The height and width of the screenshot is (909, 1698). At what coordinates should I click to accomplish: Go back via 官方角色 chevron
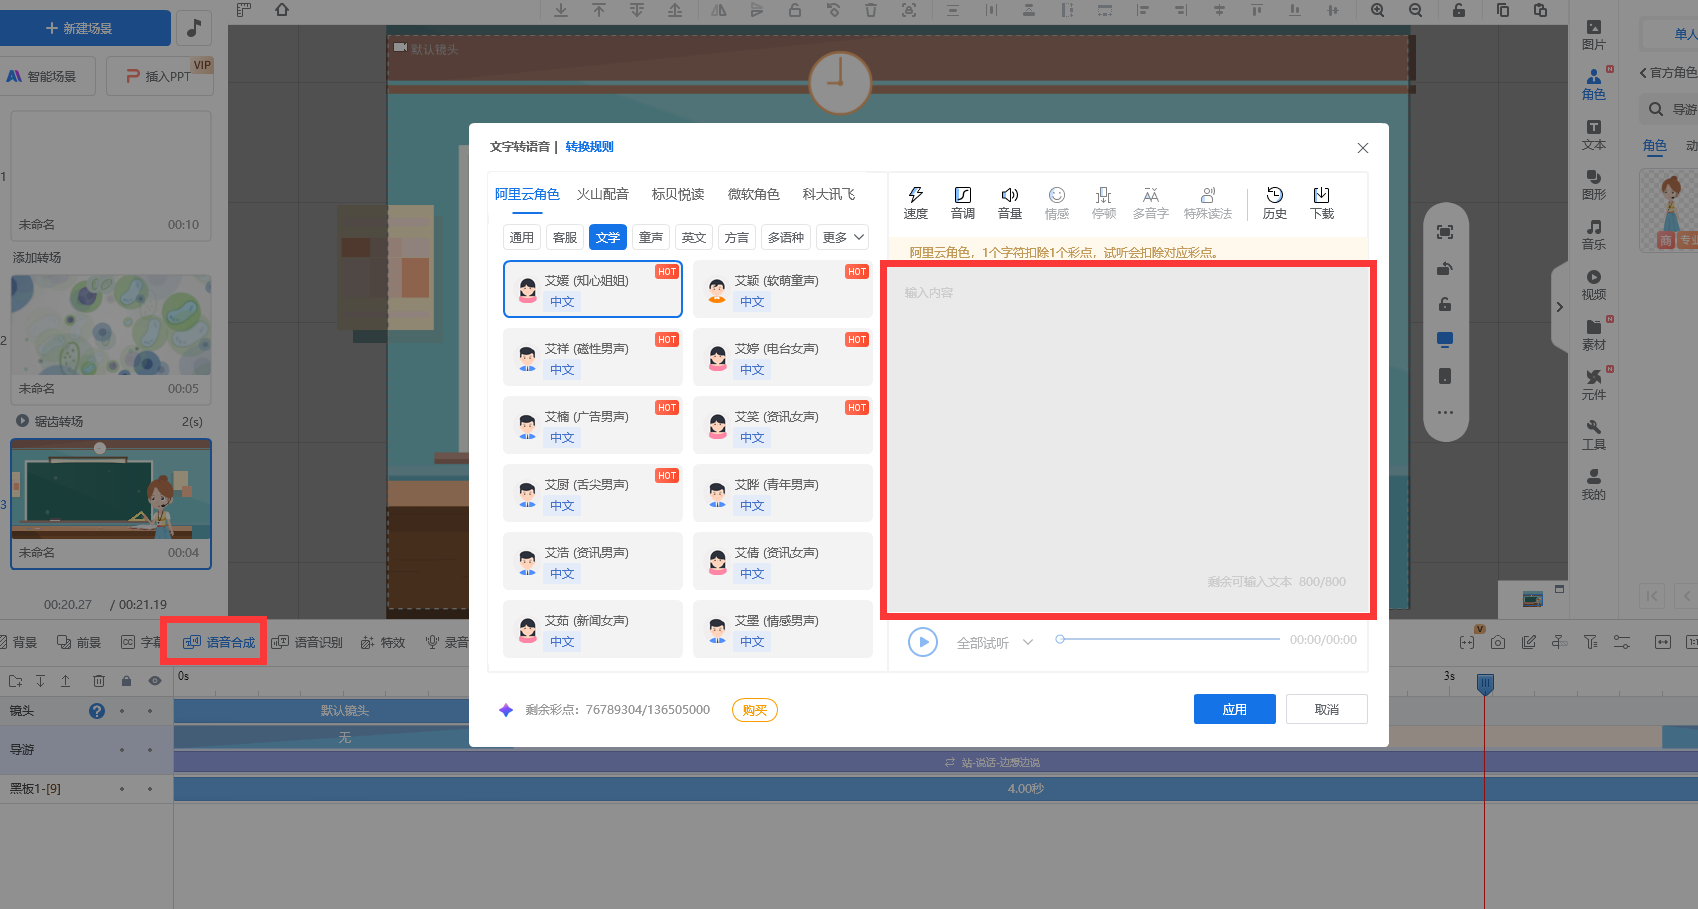(x=1644, y=72)
